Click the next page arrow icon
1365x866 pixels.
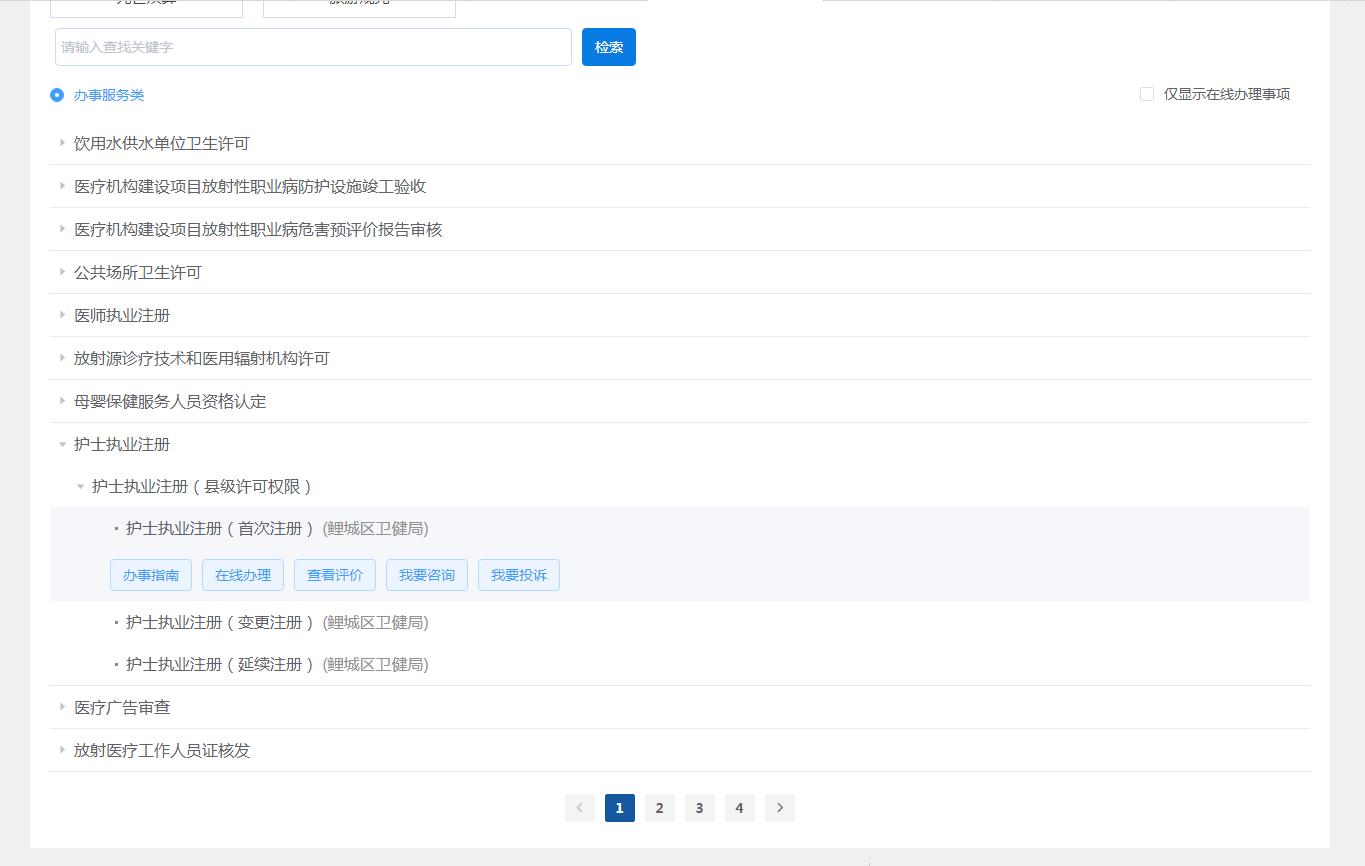point(780,808)
